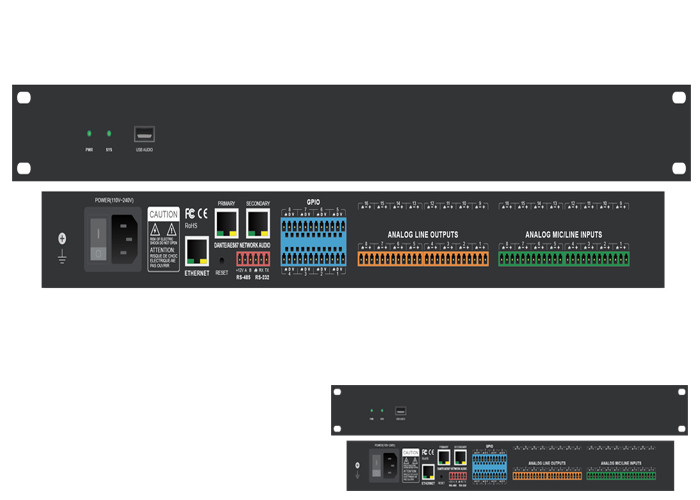
Task: Select the Primary Dante network port
Action: [228, 224]
